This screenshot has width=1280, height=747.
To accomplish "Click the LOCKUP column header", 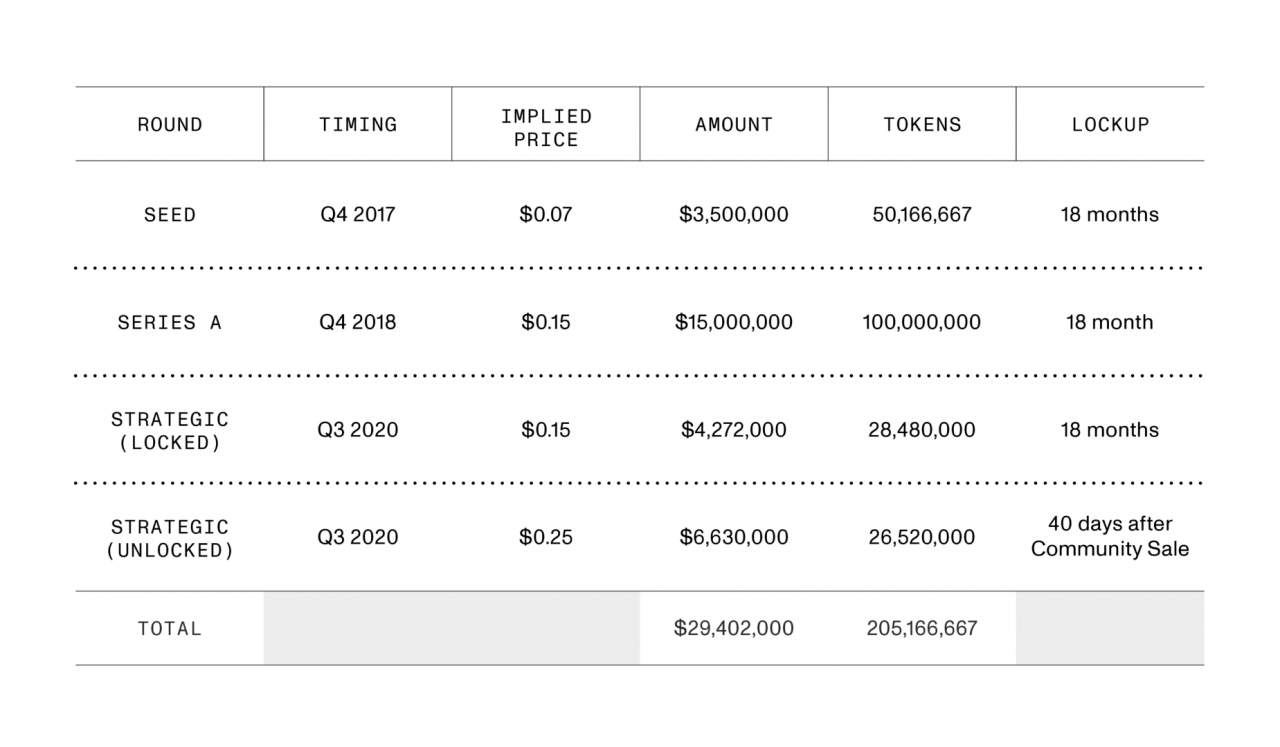I will [x=1110, y=125].
